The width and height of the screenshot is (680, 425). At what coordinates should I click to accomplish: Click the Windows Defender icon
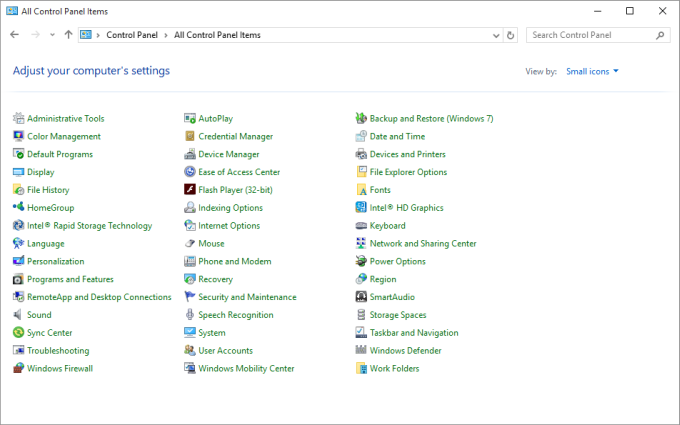(x=361, y=351)
